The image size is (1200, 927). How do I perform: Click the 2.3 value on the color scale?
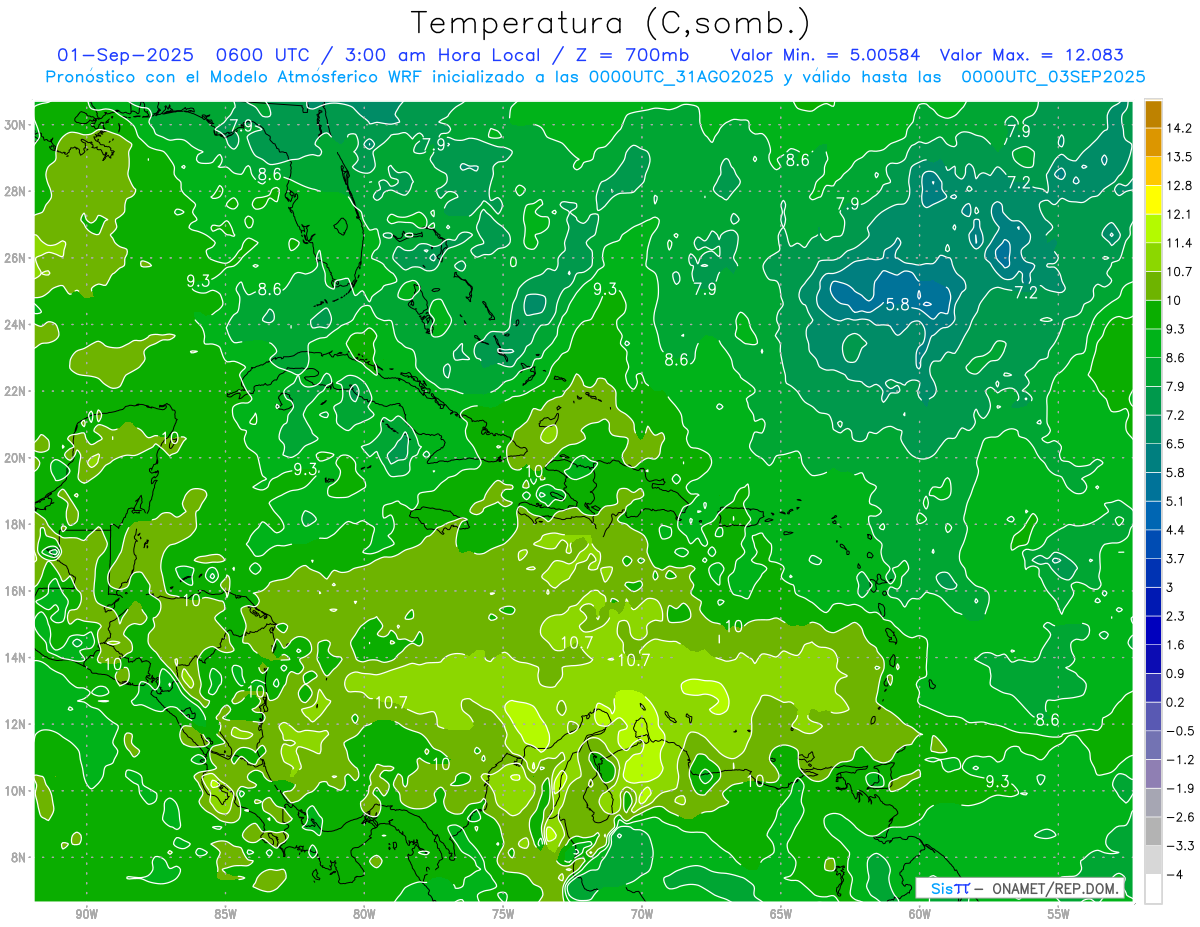point(1175,616)
